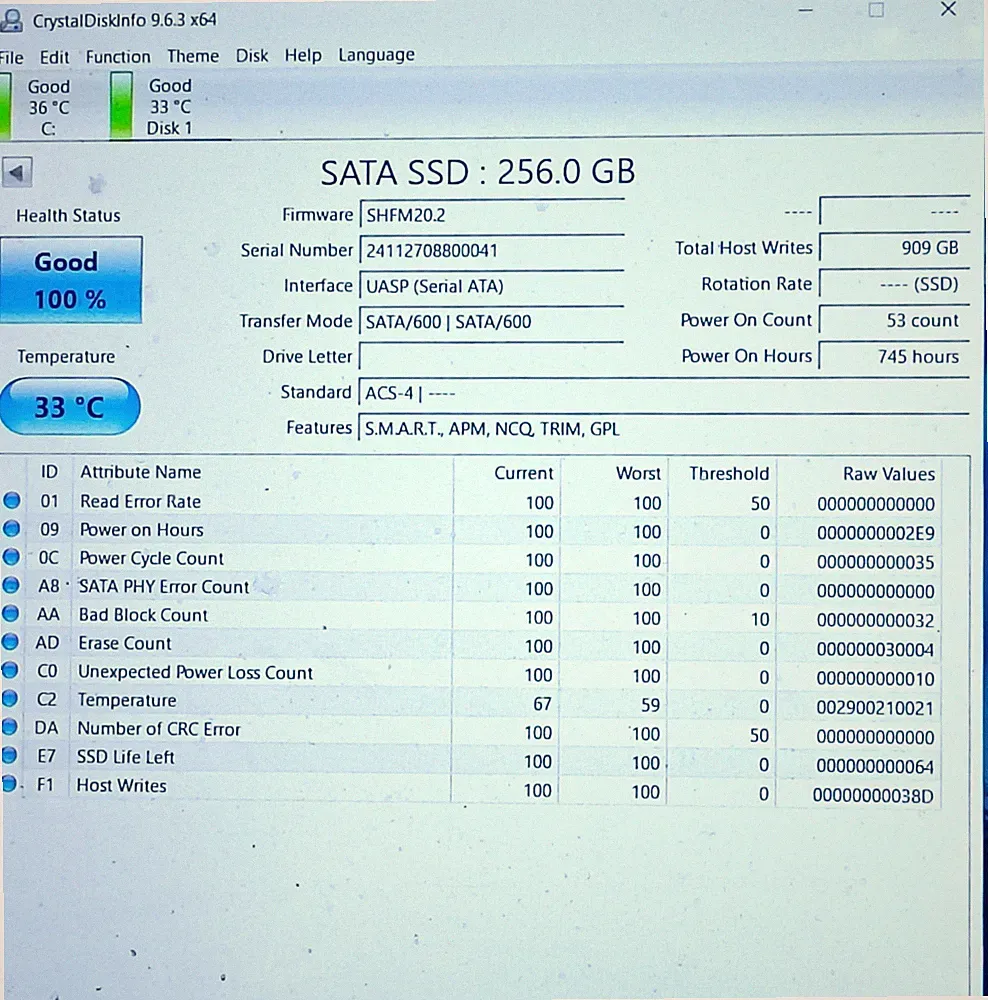Click raw value 002900210021
The height and width of the screenshot is (1000, 988).
874,707
